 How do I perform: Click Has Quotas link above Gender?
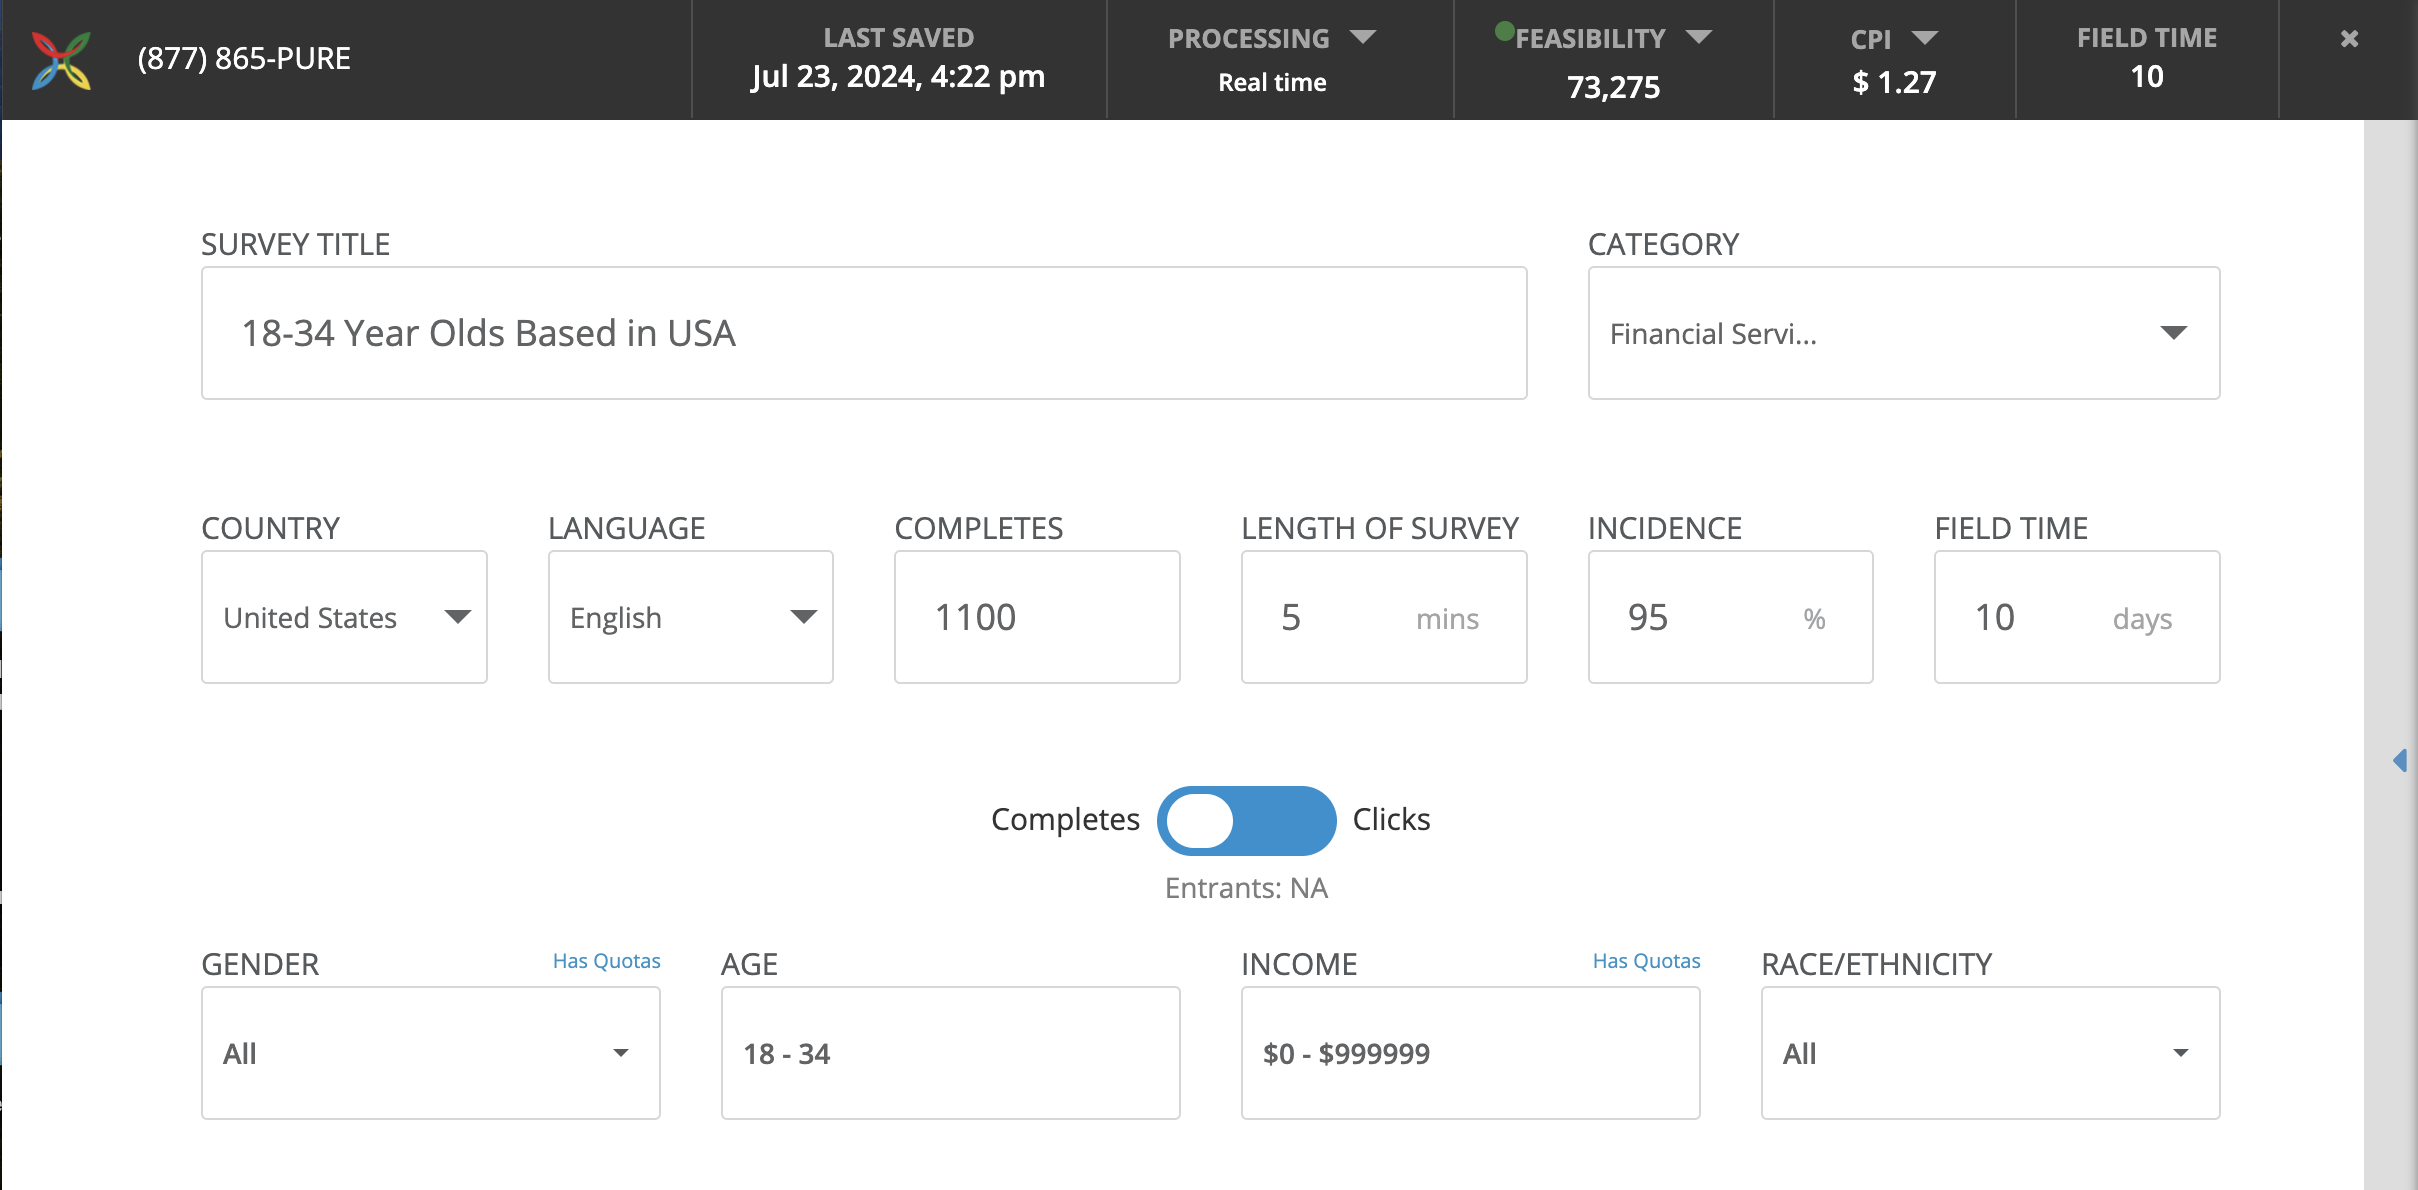[606, 961]
